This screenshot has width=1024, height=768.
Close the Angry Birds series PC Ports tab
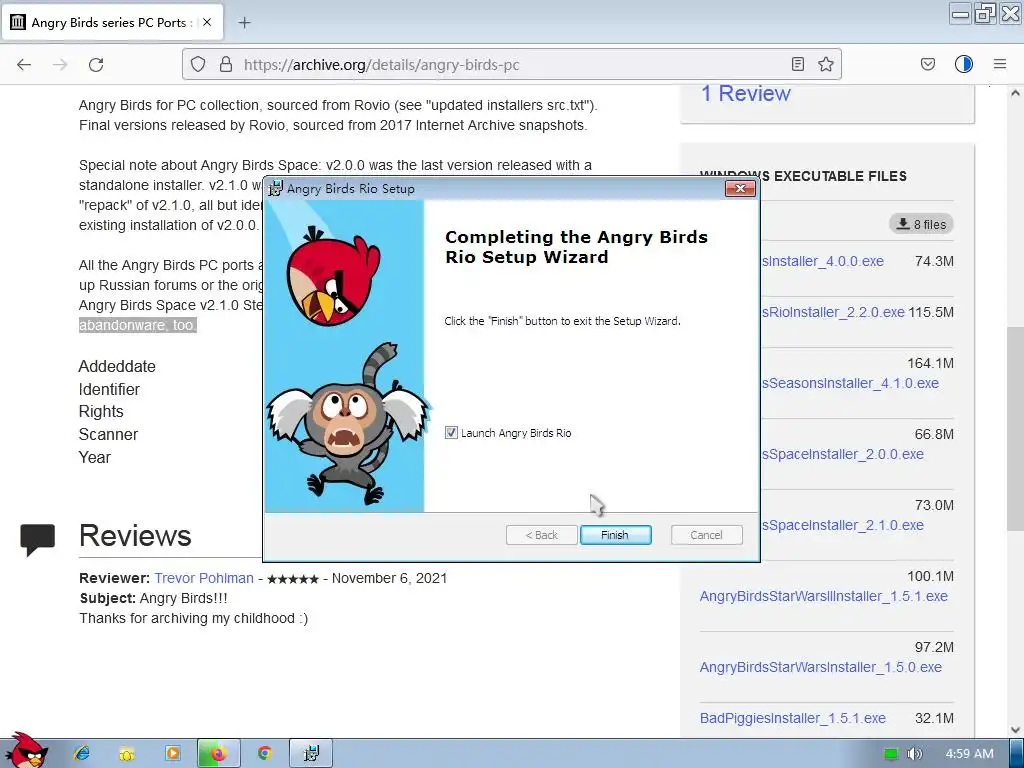click(207, 22)
